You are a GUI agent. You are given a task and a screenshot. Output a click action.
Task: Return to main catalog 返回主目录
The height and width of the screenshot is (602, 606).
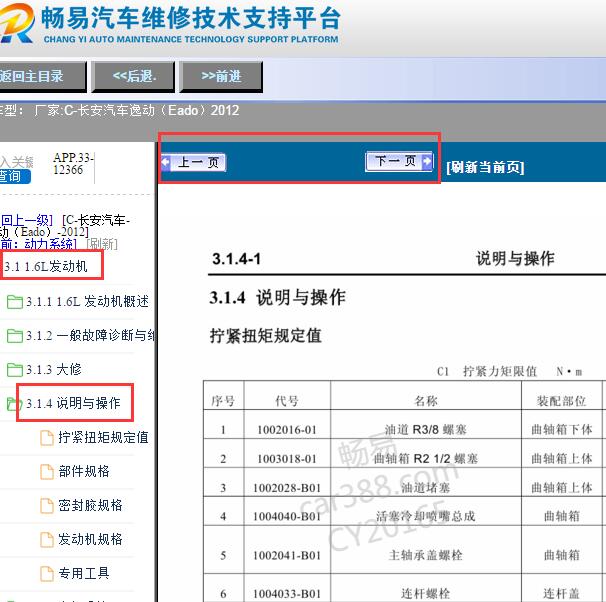tap(42, 77)
